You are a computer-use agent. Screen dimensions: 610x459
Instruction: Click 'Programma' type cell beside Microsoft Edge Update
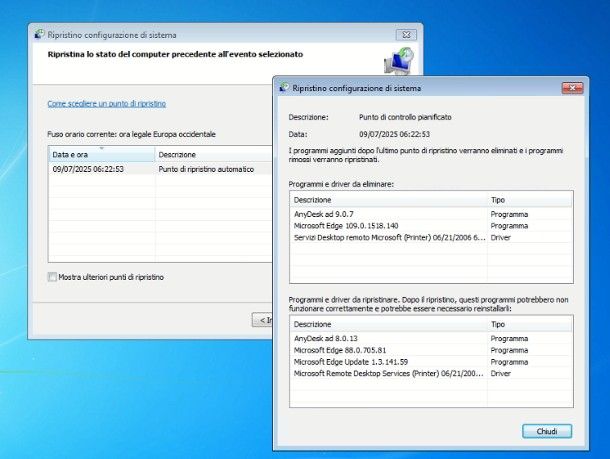(x=509, y=362)
